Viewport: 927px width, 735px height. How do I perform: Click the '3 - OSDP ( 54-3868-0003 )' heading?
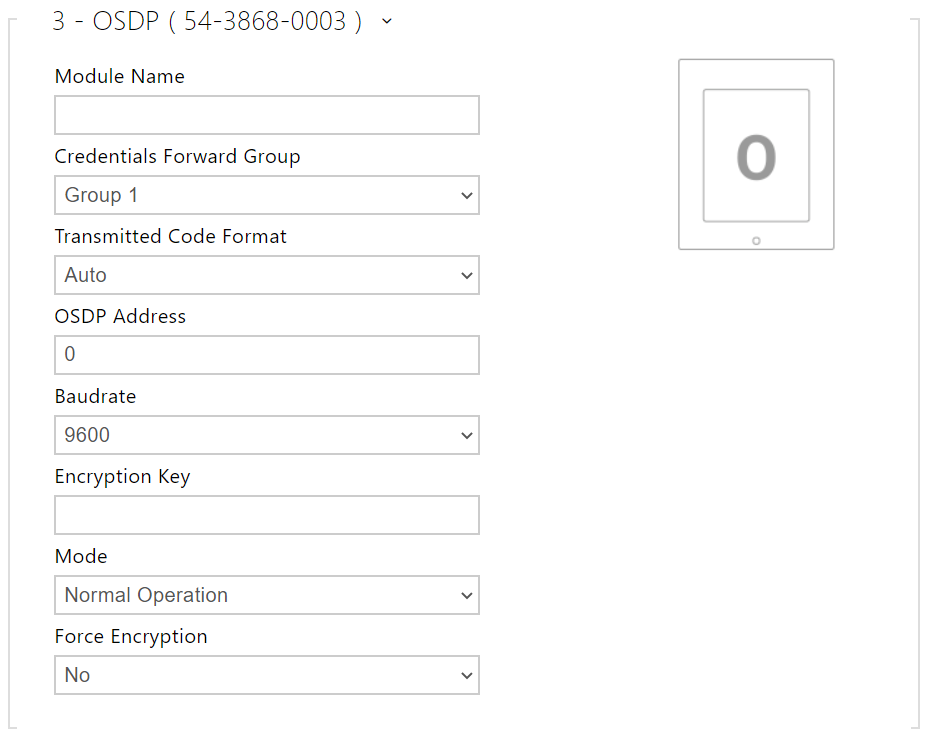pos(206,21)
